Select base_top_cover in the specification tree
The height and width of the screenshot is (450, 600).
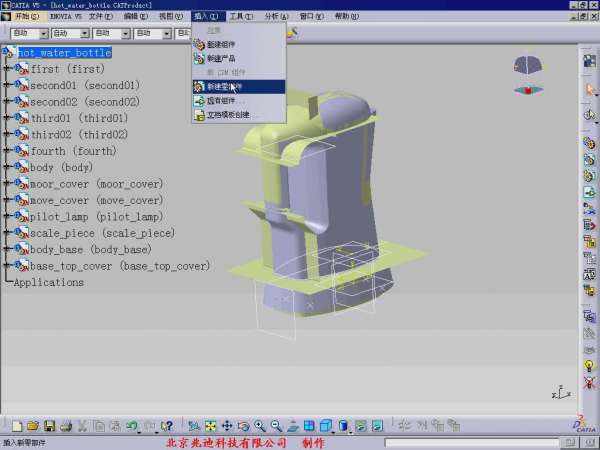[120, 266]
